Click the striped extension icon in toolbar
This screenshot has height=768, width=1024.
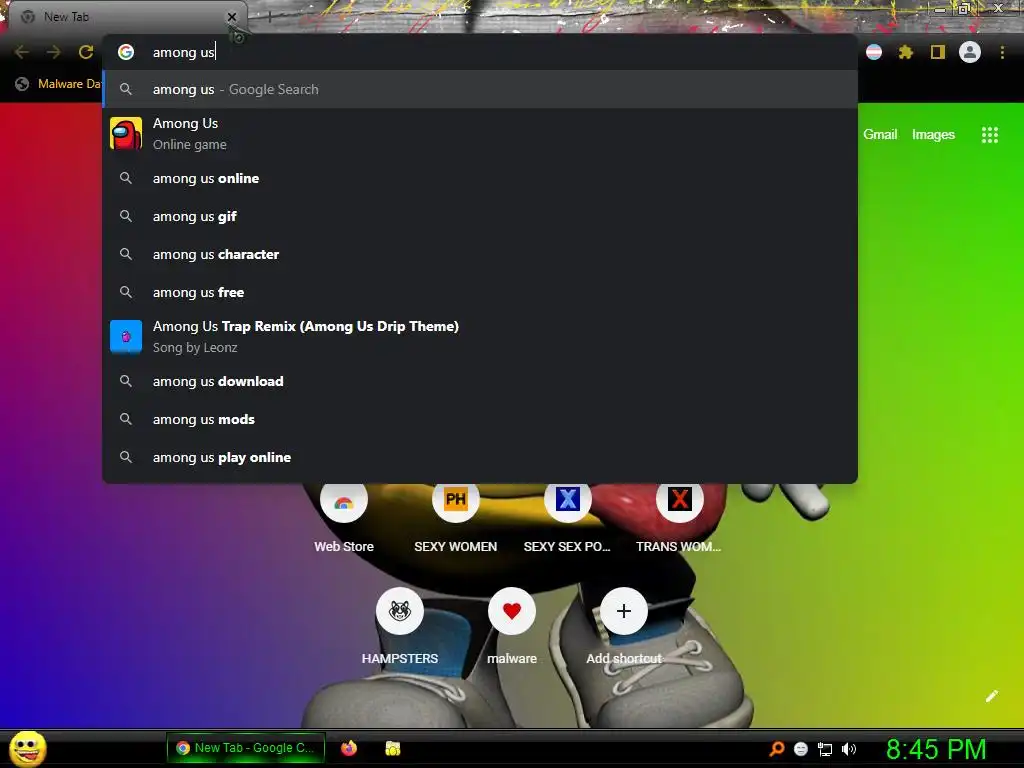pos(874,52)
